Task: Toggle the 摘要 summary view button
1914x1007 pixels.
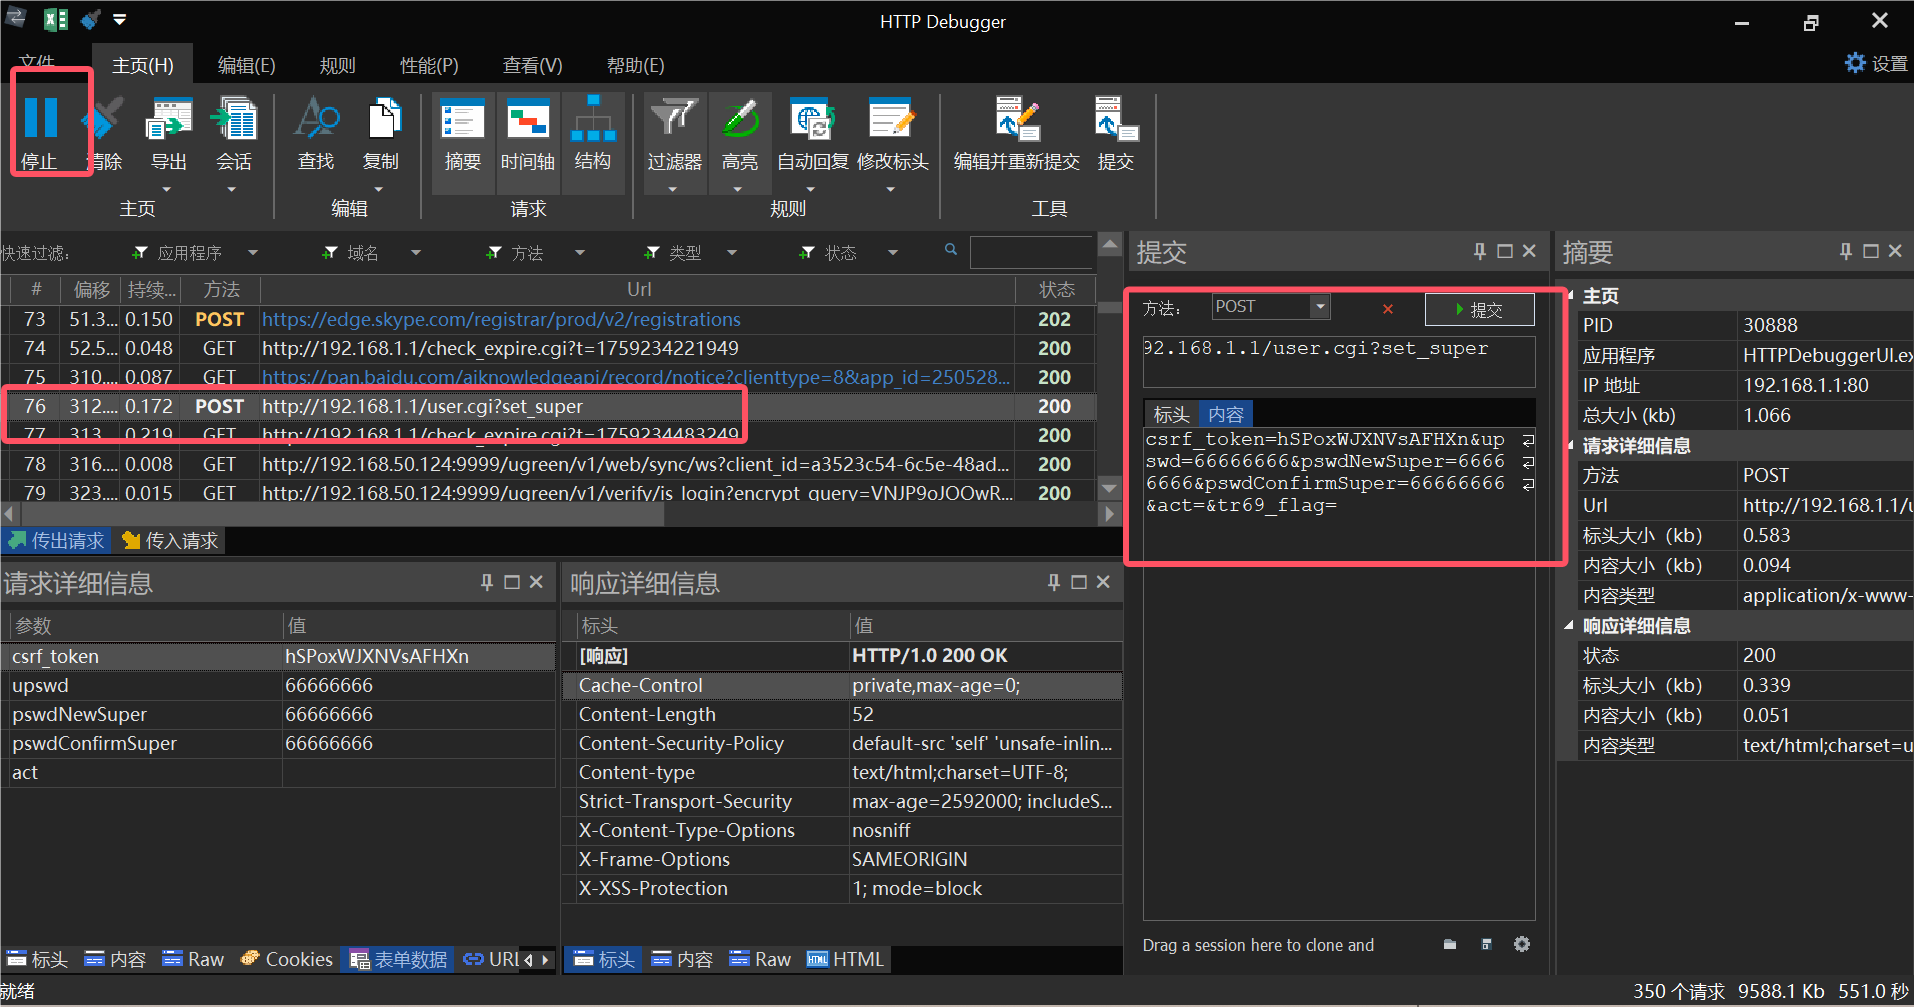Action: (x=462, y=120)
